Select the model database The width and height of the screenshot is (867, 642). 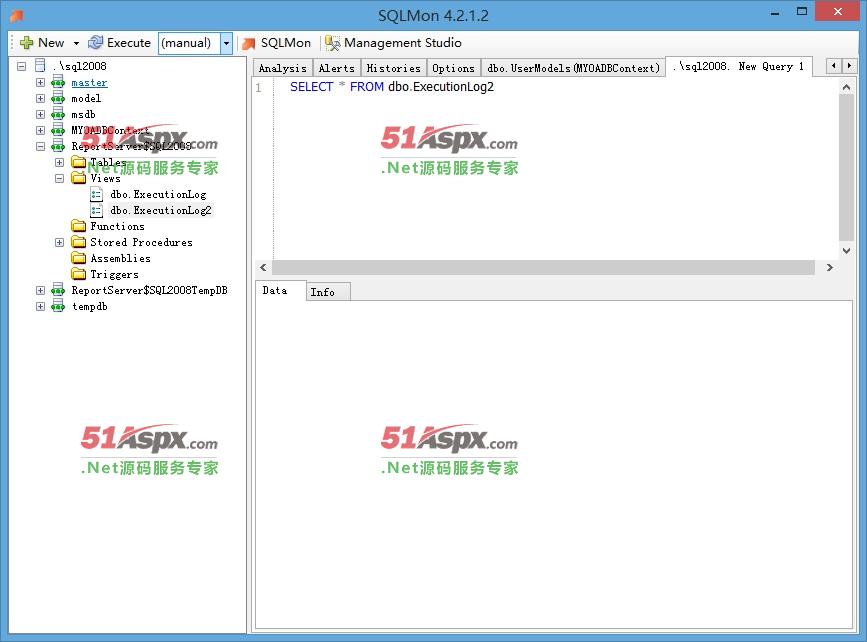click(86, 98)
